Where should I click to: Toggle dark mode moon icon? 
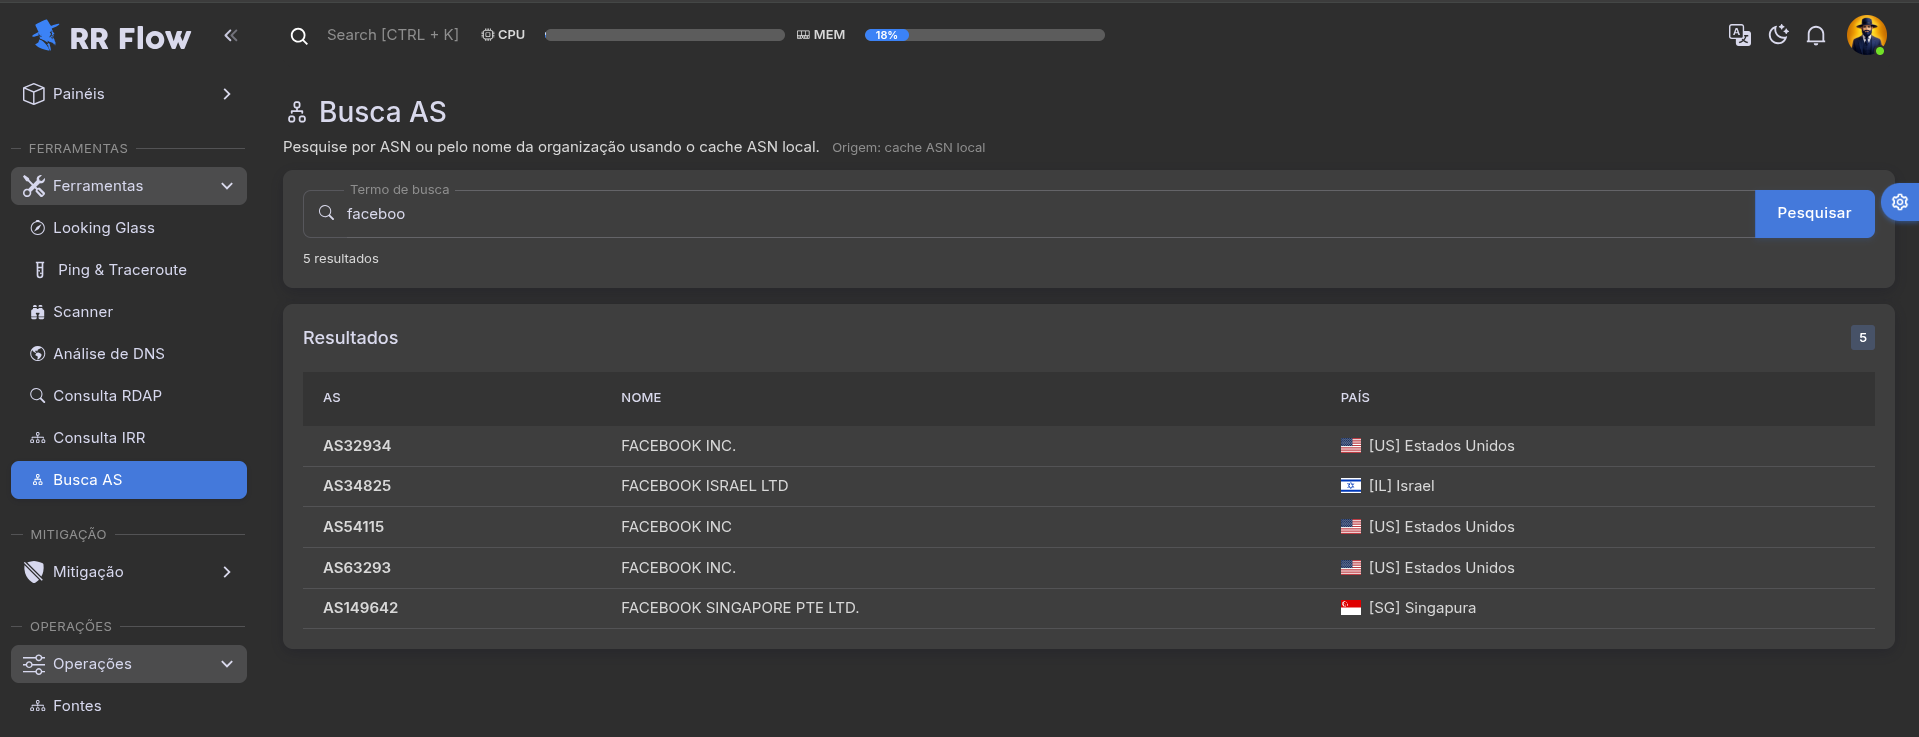pos(1778,36)
